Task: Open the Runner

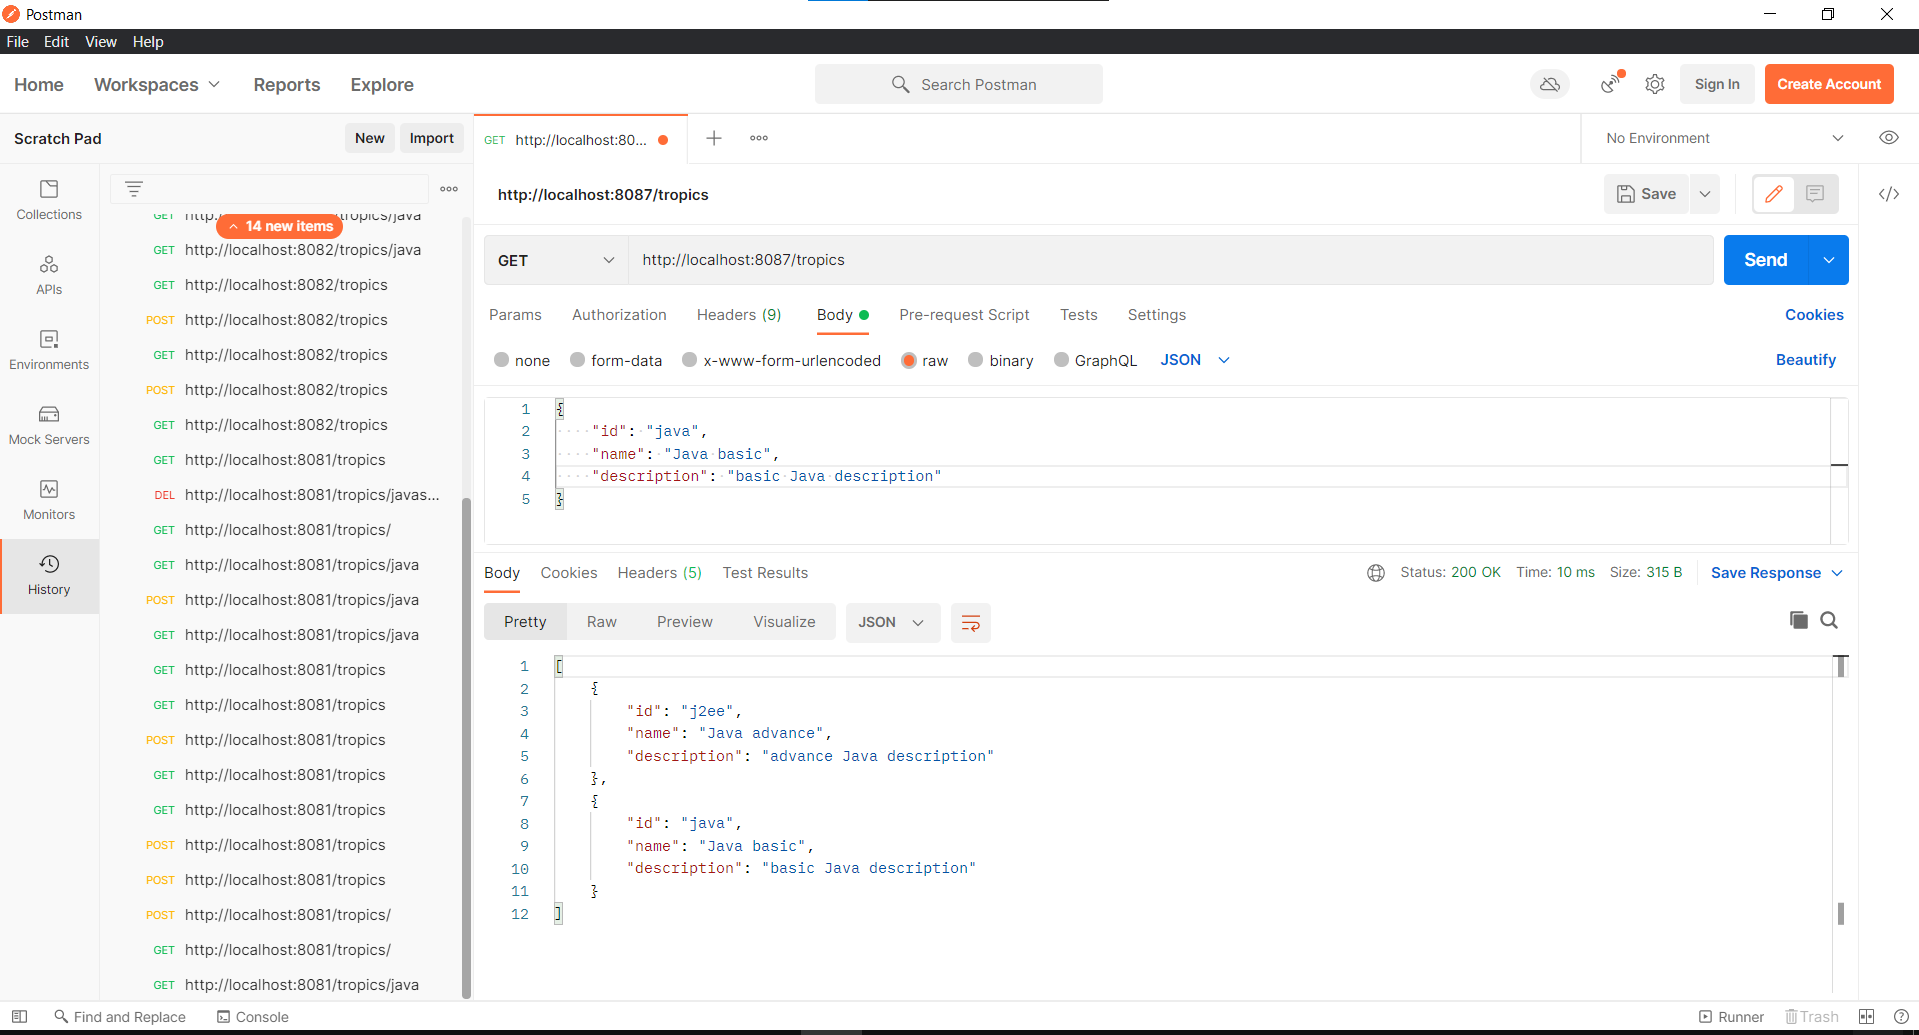Action: click(1731, 1016)
